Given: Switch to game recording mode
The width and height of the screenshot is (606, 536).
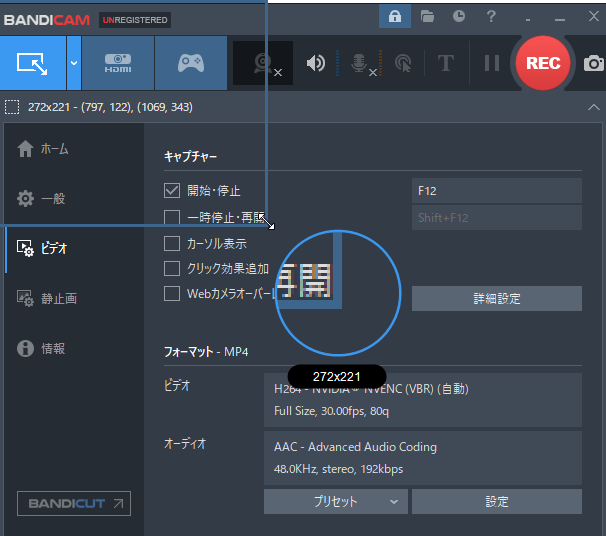Looking at the screenshot, I should [191, 63].
